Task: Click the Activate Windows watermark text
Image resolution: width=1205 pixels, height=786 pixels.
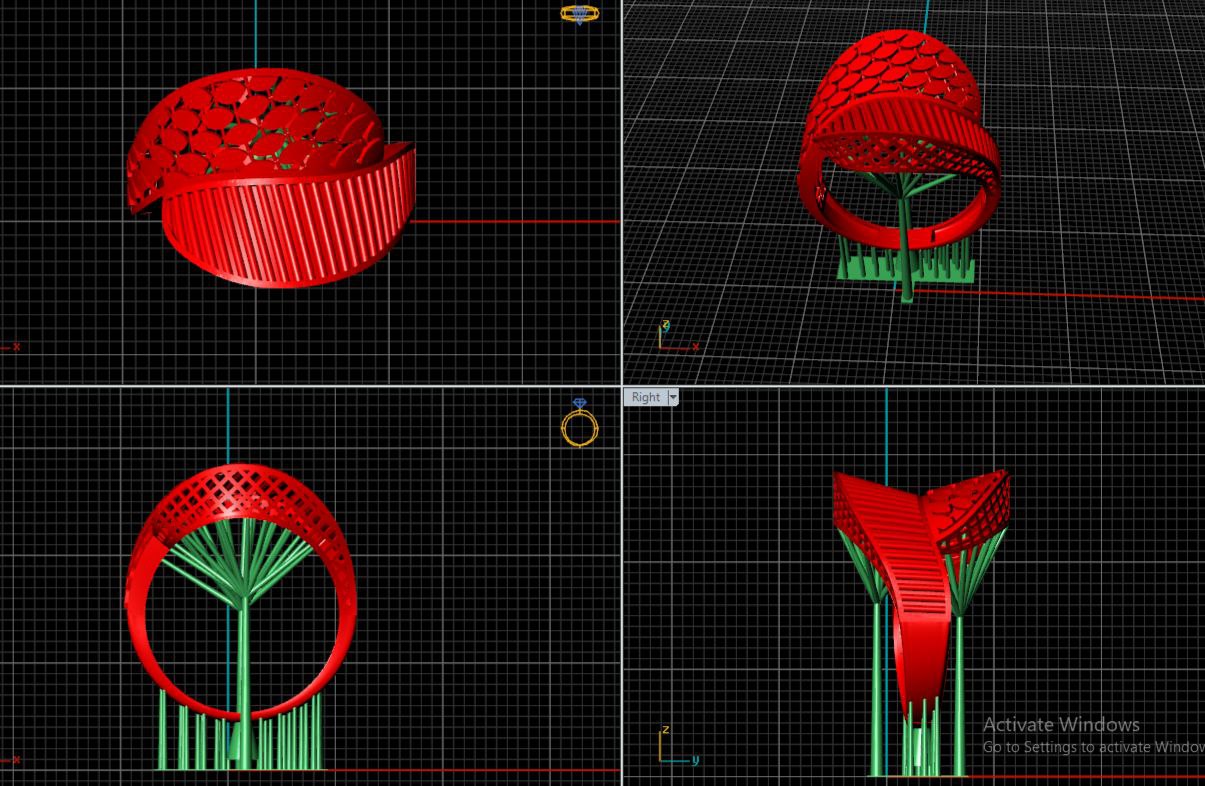Action: tap(1060, 725)
